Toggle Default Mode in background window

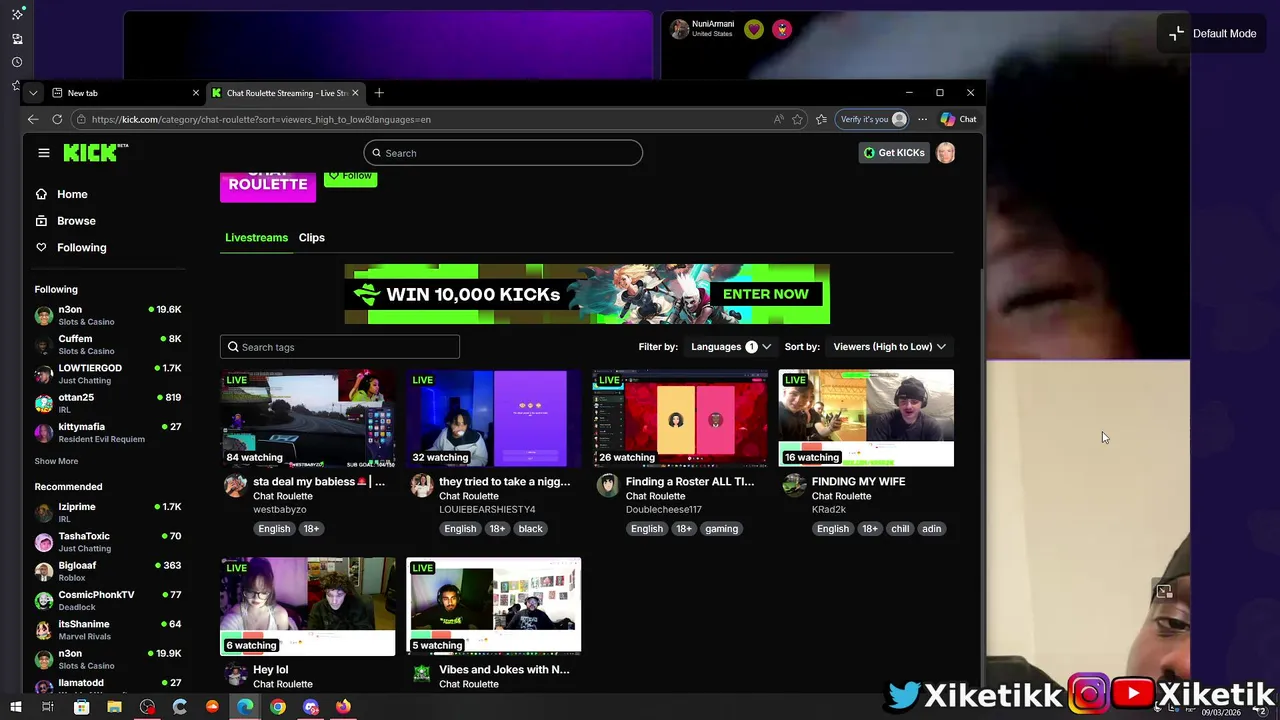(1213, 33)
